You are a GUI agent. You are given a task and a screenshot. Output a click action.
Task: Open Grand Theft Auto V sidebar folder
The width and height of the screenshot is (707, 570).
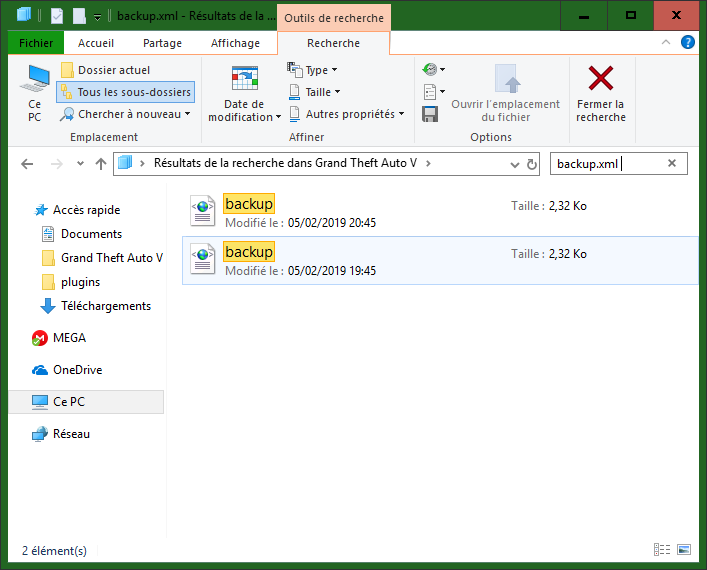[x=102, y=258]
